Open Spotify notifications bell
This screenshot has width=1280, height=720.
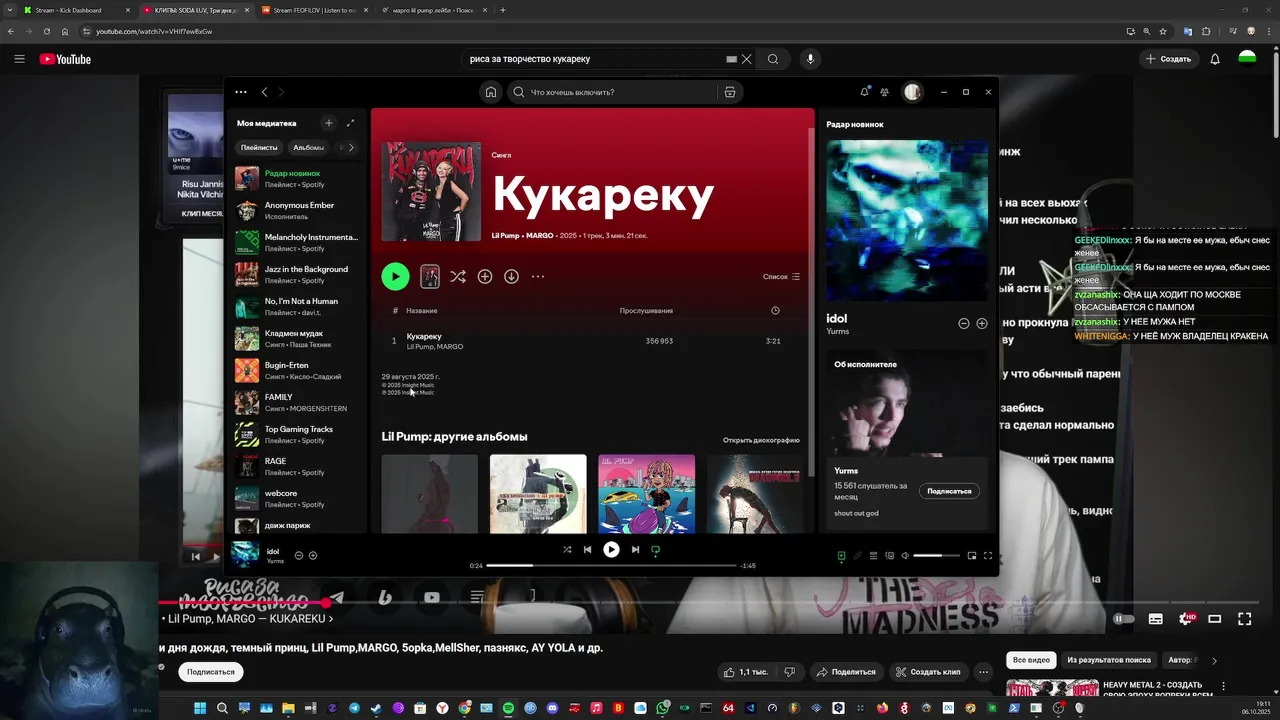(x=864, y=92)
